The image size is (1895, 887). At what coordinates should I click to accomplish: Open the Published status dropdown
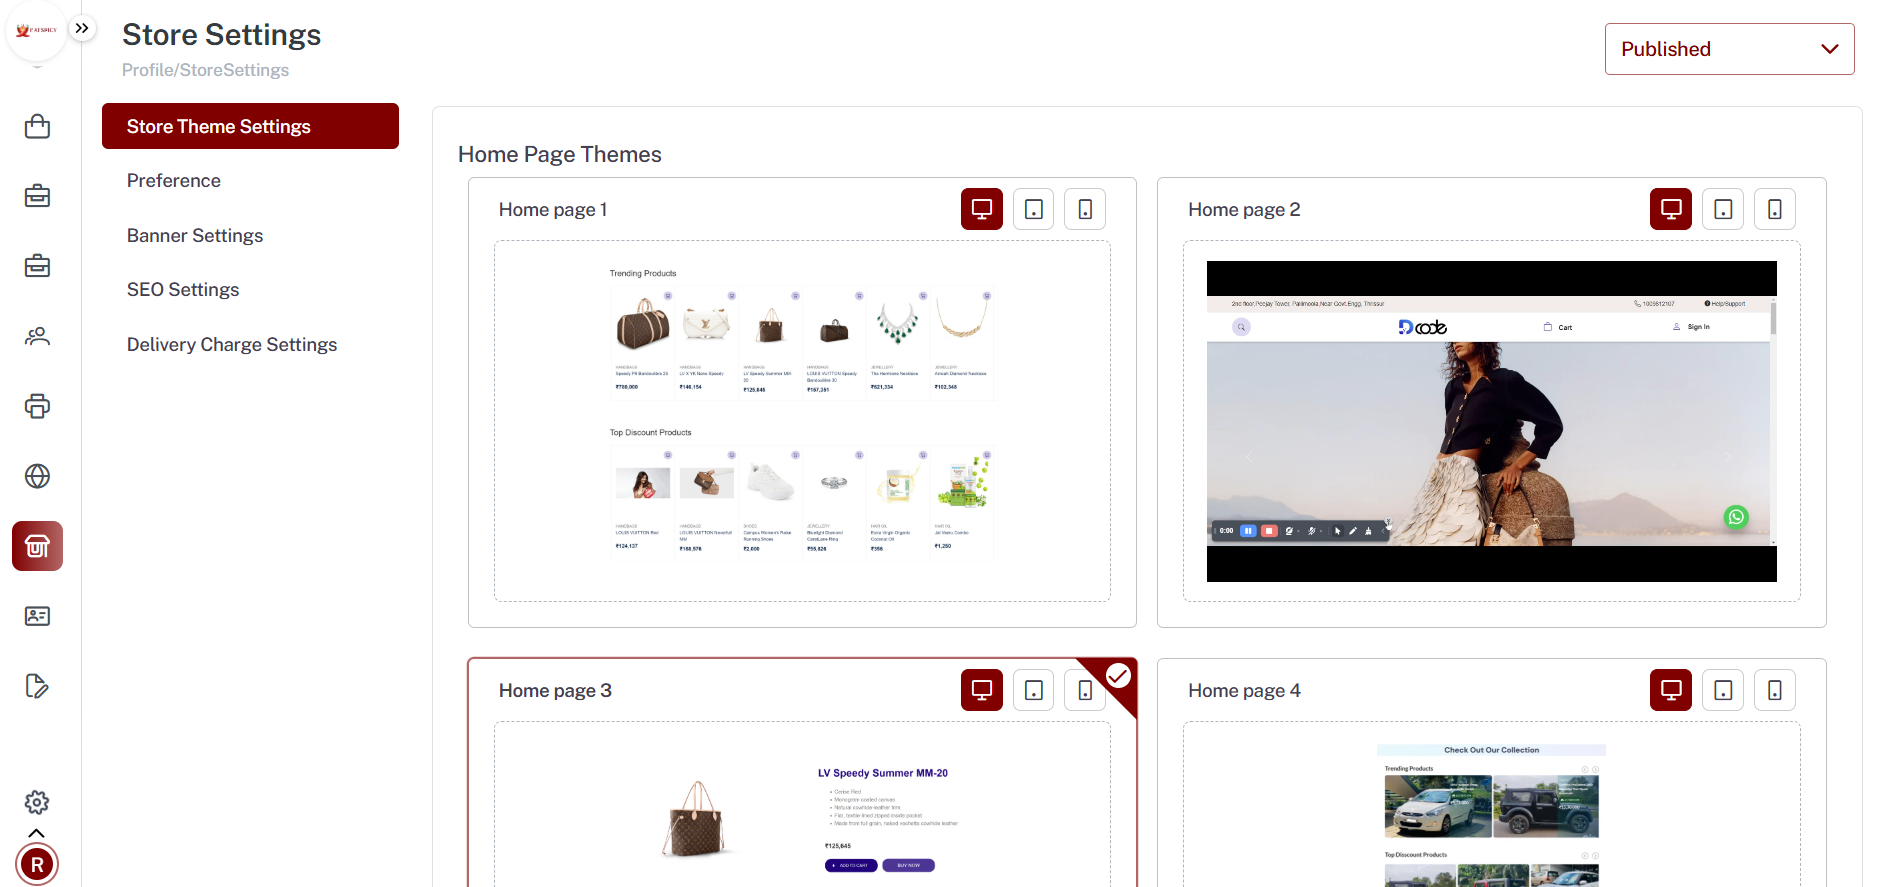pos(1729,49)
